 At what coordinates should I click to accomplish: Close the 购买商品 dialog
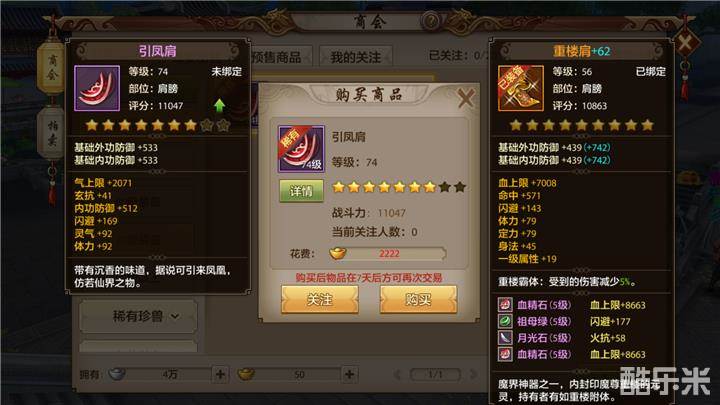pos(466,99)
